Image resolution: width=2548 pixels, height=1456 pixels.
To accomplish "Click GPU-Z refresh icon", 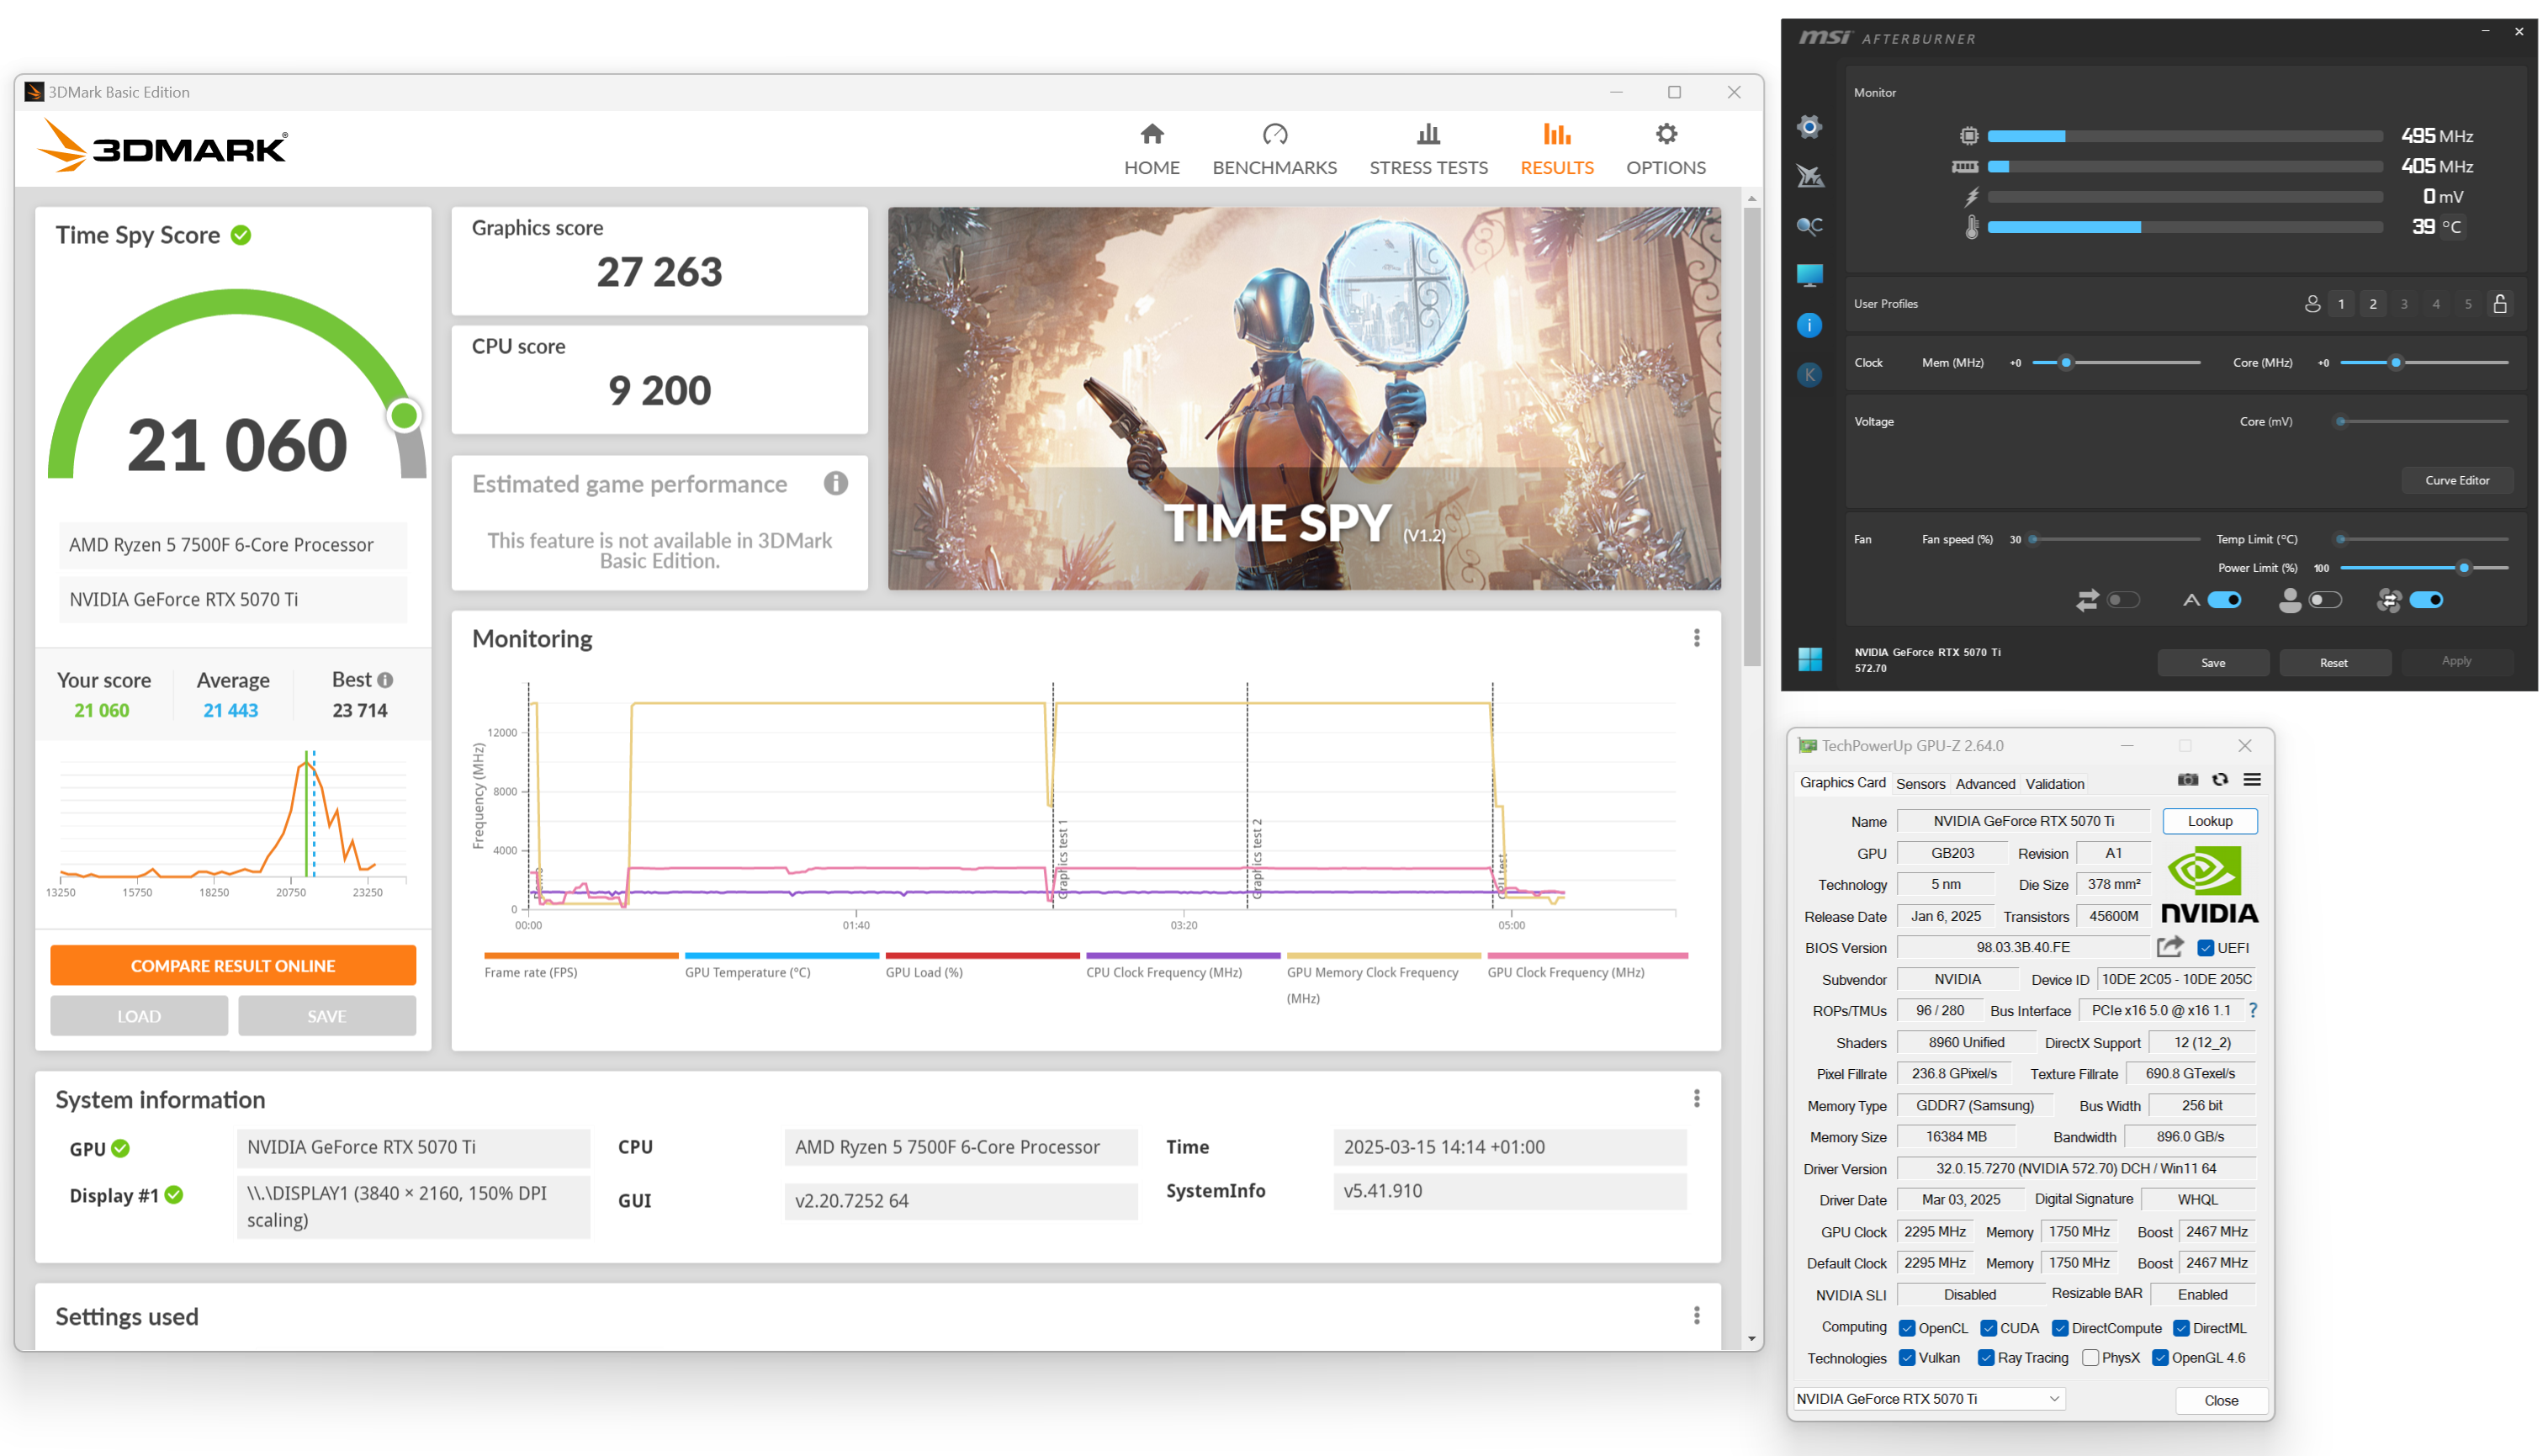I will pos(2219,780).
